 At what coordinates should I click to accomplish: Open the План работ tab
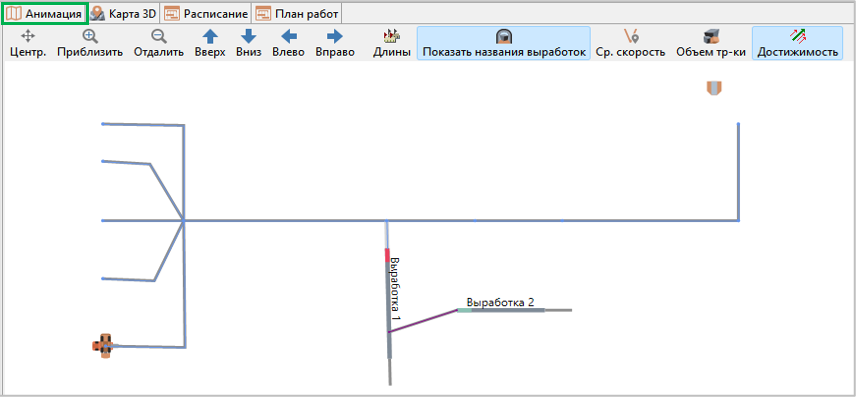pyautogui.click(x=297, y=14)
